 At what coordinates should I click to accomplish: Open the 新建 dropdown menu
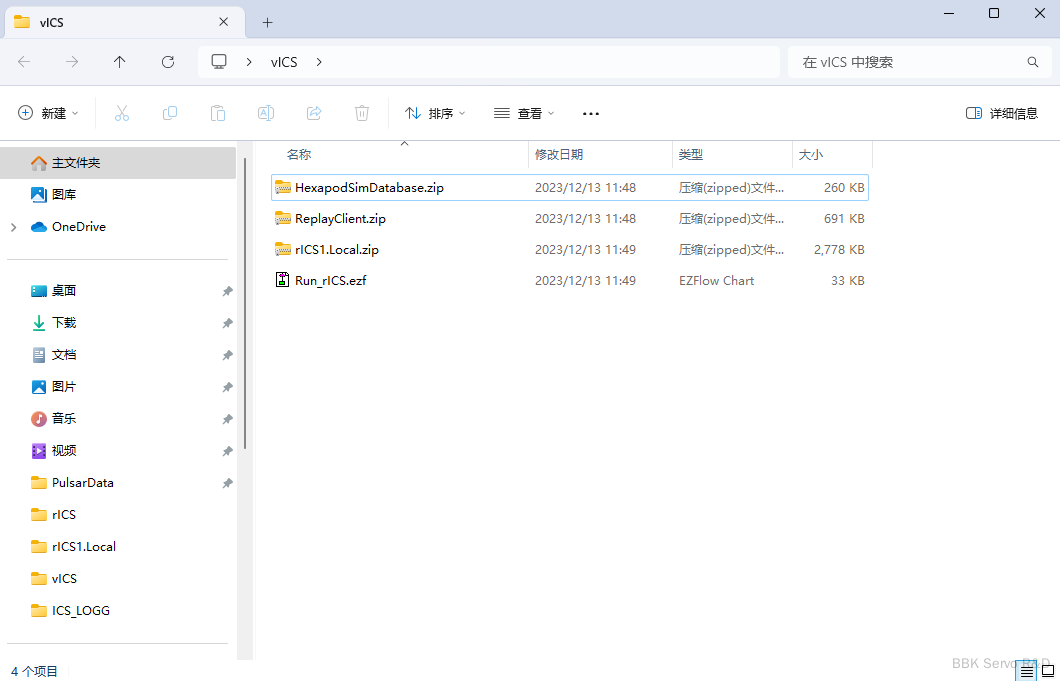(x=48, y=114)
